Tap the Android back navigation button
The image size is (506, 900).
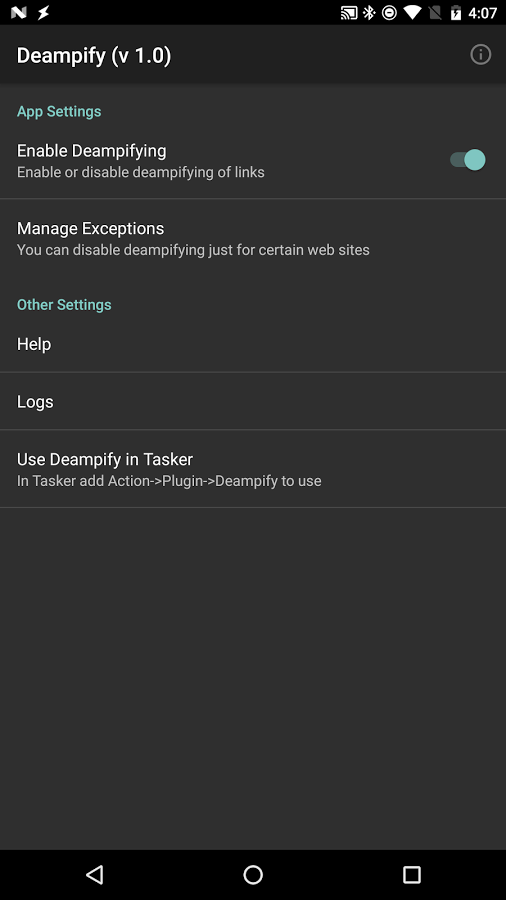(x=94, y=874)
